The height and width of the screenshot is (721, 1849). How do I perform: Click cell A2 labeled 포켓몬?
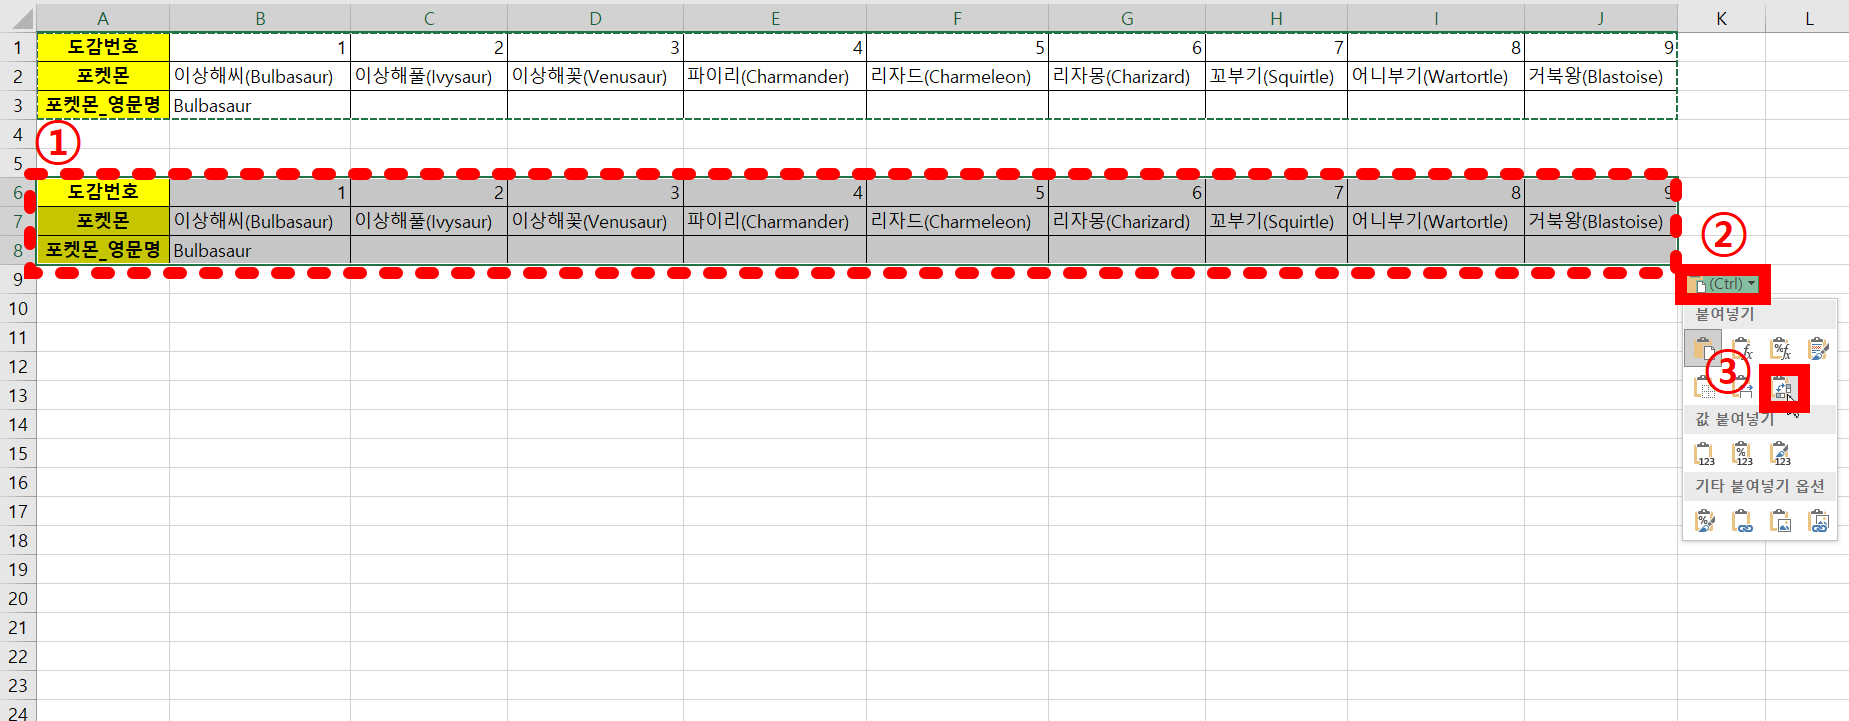pos(103,76)
